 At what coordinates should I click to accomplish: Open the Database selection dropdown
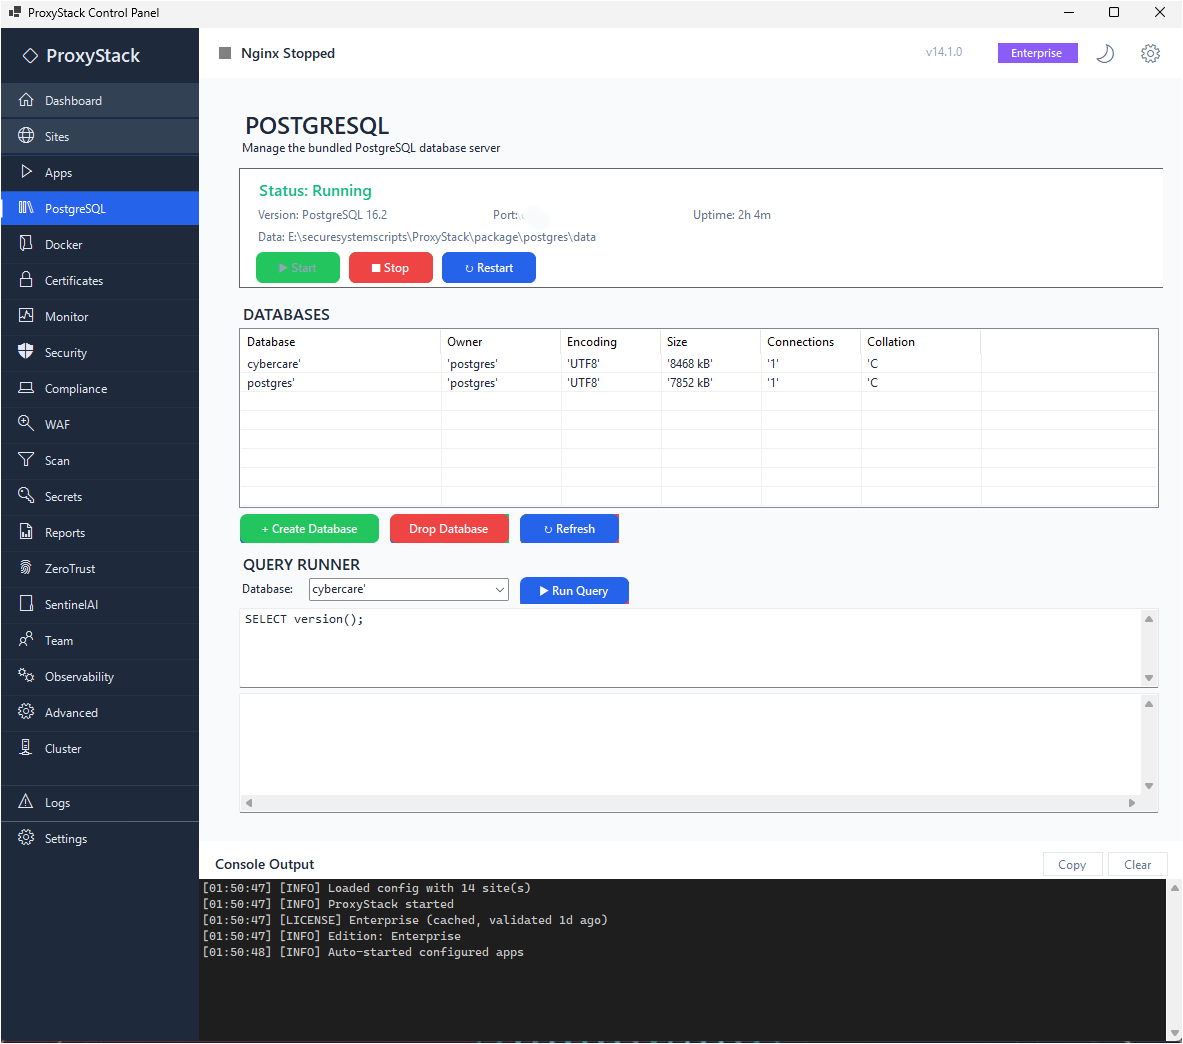[408, 589]
